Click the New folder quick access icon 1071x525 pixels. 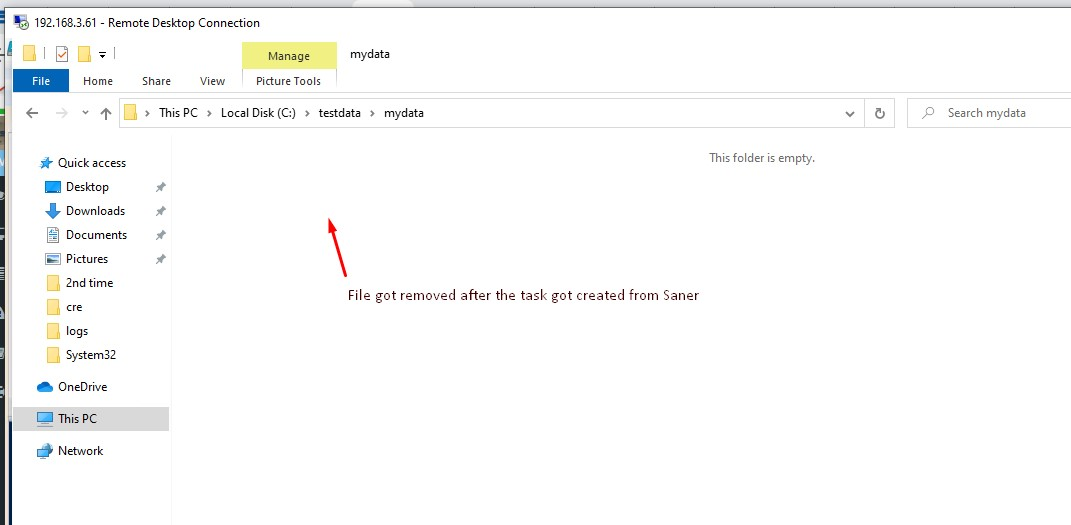pyautogui.click(x=85, y=54)
